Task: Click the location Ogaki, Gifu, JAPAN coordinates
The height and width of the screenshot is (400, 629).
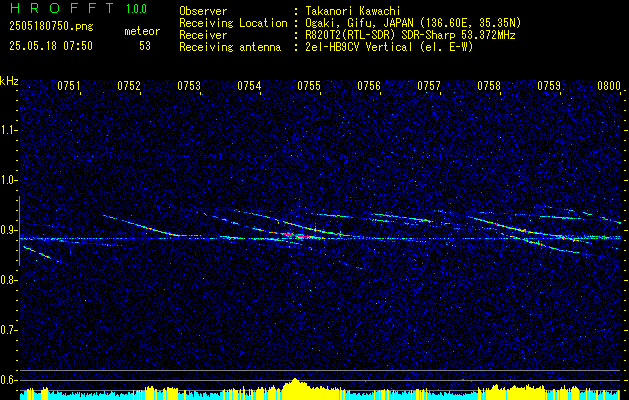Action: click(x=413, y=23)
